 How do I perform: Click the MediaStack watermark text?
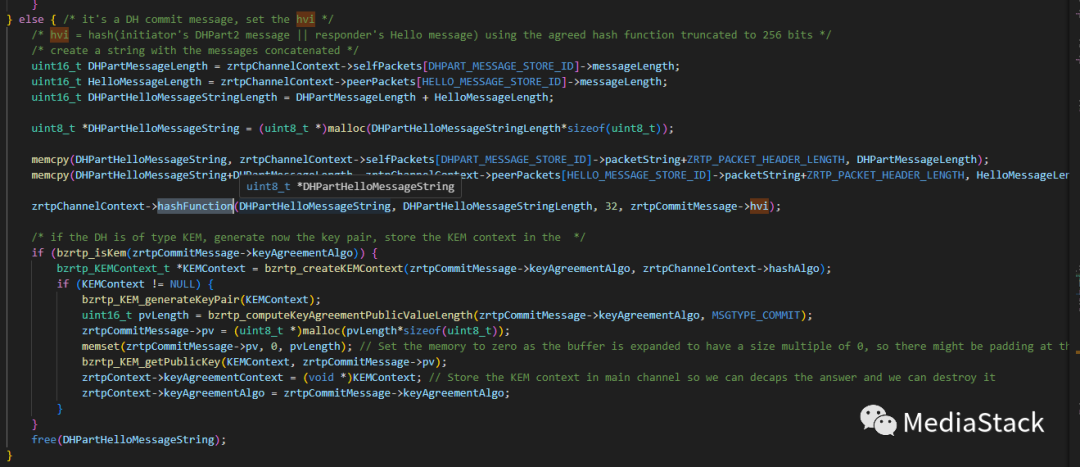click(973, 422)
